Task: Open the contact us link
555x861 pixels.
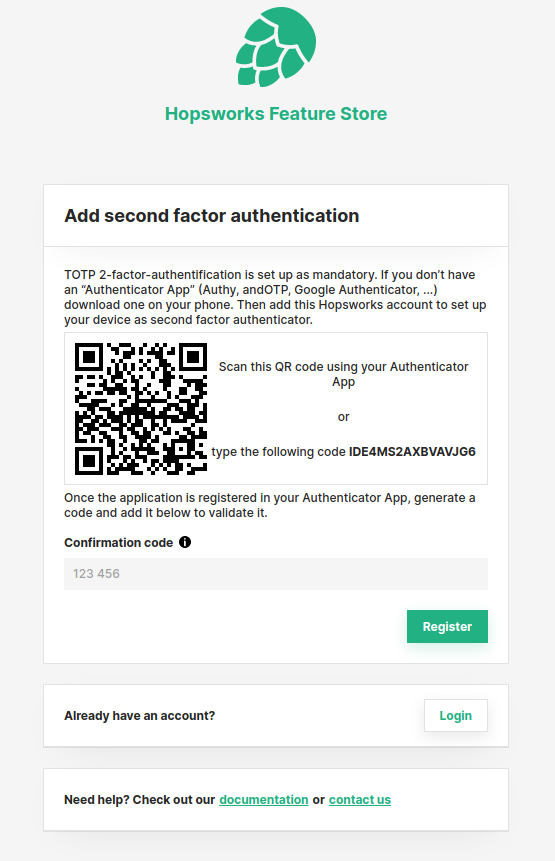Action: click(x=360, y=800)
